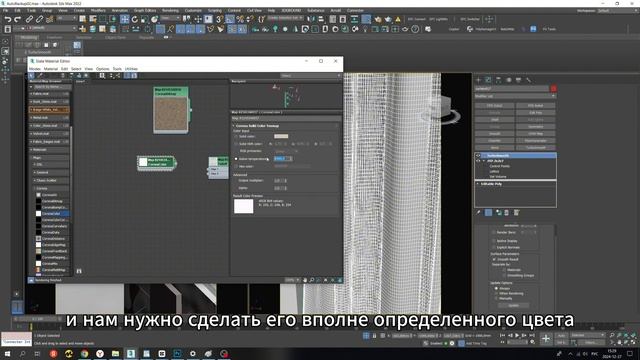Open Photoshop from the Windows taskbar

177,353
